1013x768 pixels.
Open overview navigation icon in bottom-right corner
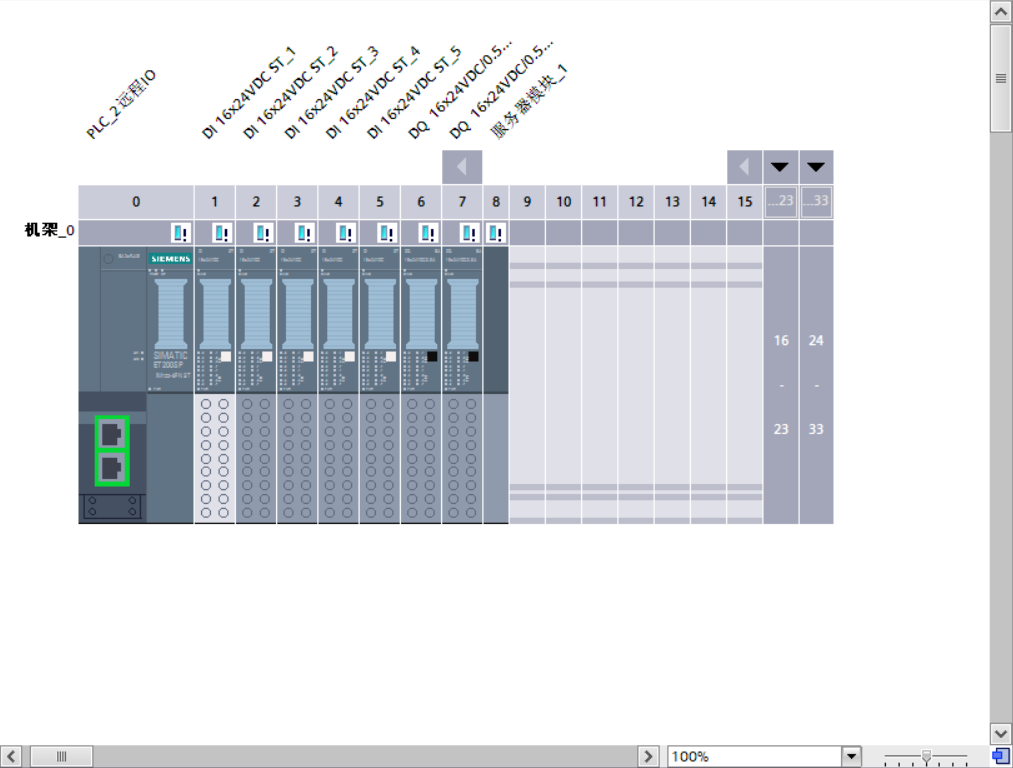(x=1000, y=756)
